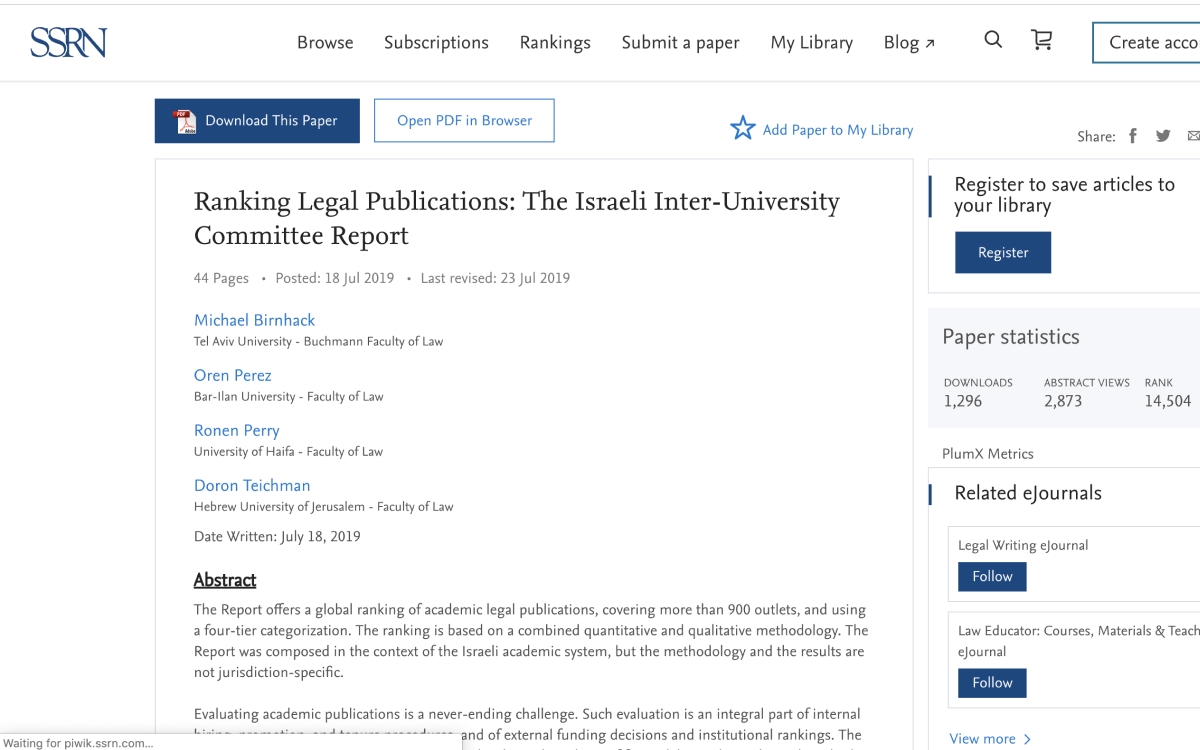Click the SSRN logo
This screenshot has height=750, width=1200.
click(x=68, y=42)
